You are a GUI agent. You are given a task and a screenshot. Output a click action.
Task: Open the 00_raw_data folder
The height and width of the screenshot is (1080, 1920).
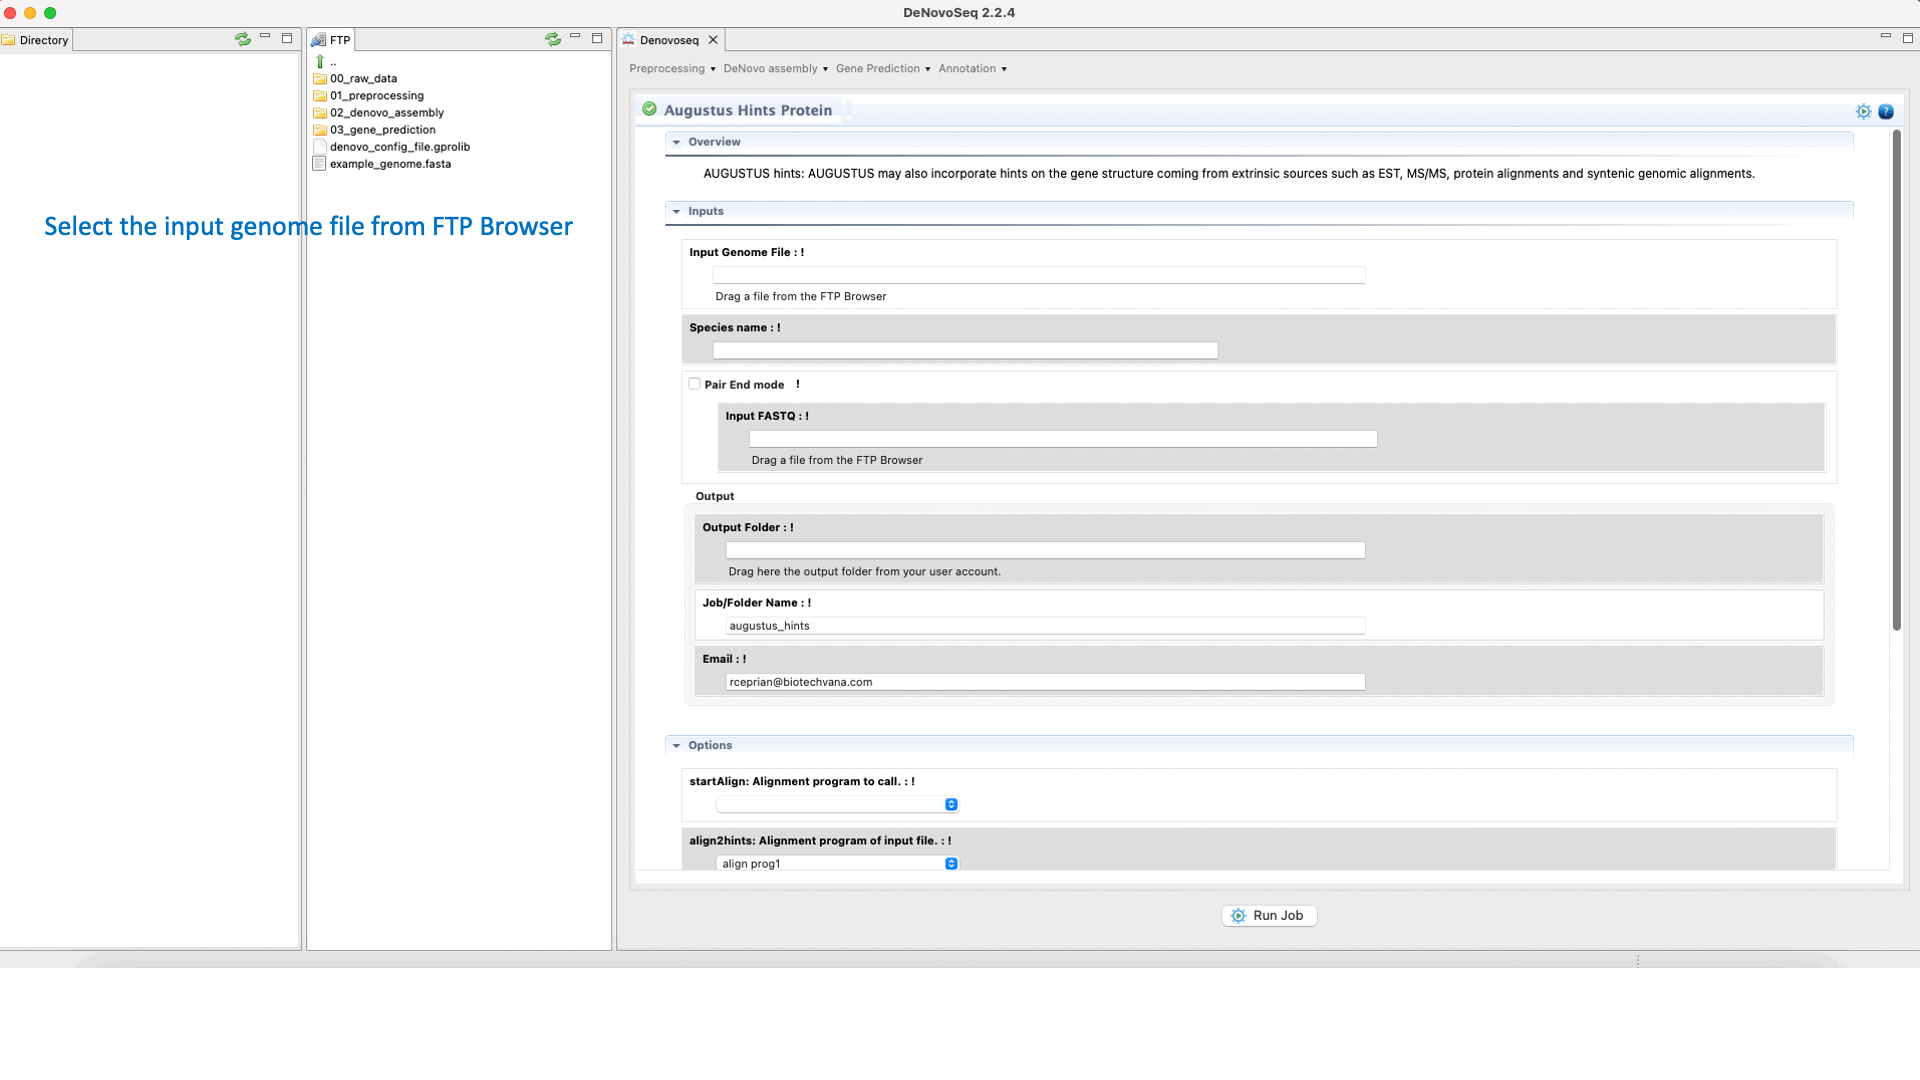pyautogui.click(x=363, y=79)
